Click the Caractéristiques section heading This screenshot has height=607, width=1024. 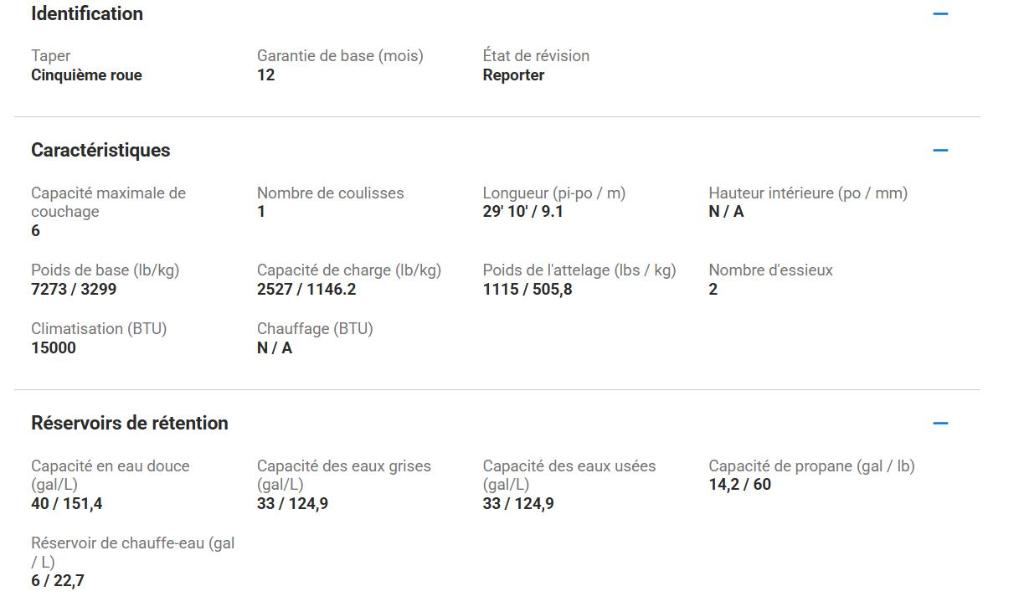coord(101,151)
